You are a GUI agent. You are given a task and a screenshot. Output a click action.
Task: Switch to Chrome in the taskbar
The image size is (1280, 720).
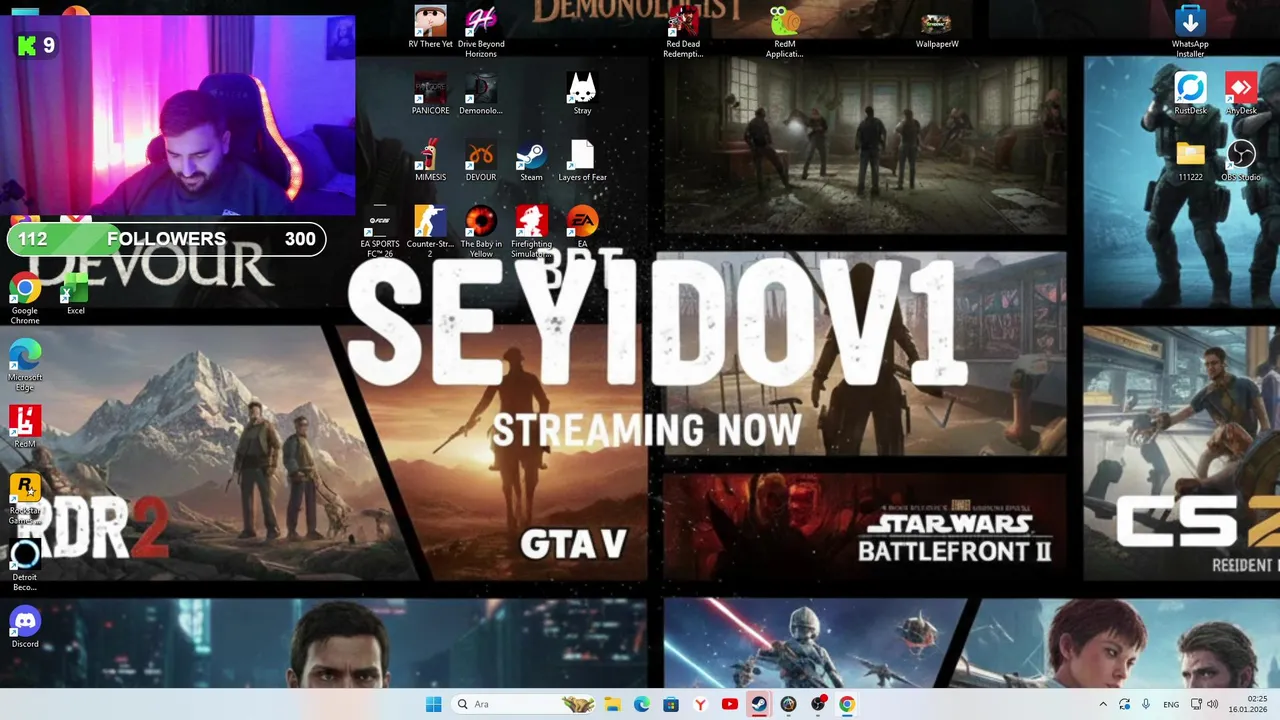point(847,704)
